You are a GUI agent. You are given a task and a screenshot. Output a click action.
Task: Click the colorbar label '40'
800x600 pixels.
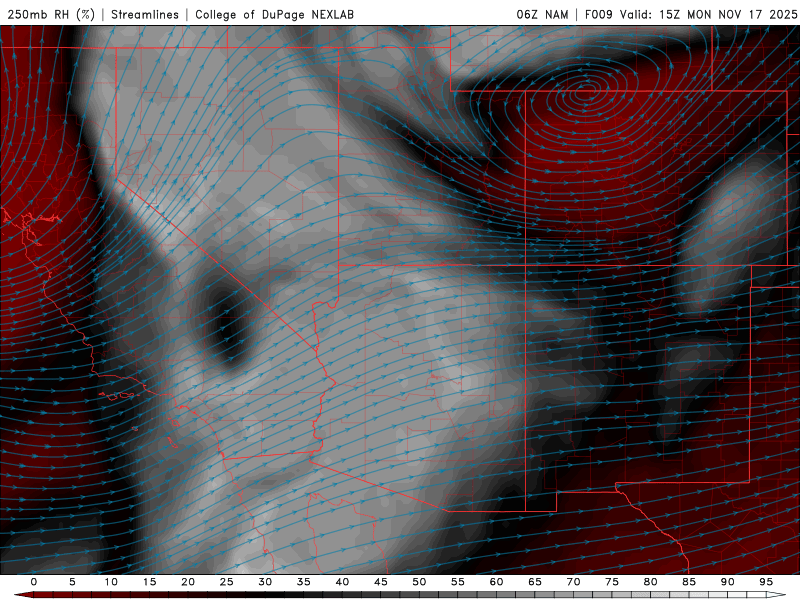click(342, 582)
